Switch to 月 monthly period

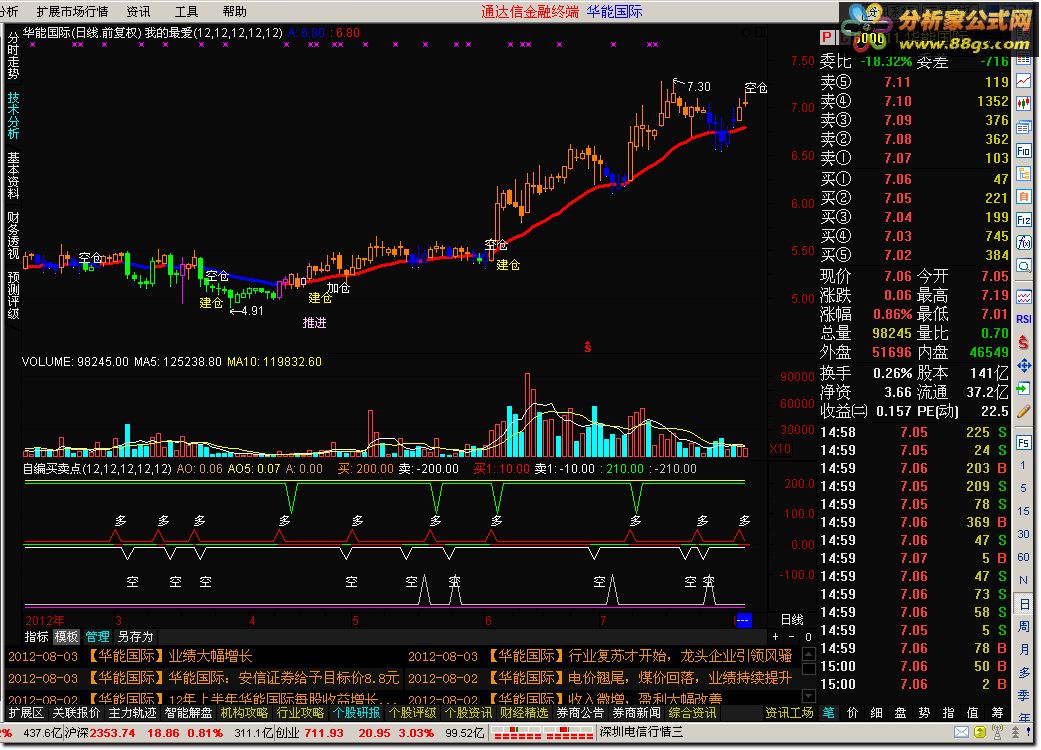pyautogui.click(x=1023, y=650)
